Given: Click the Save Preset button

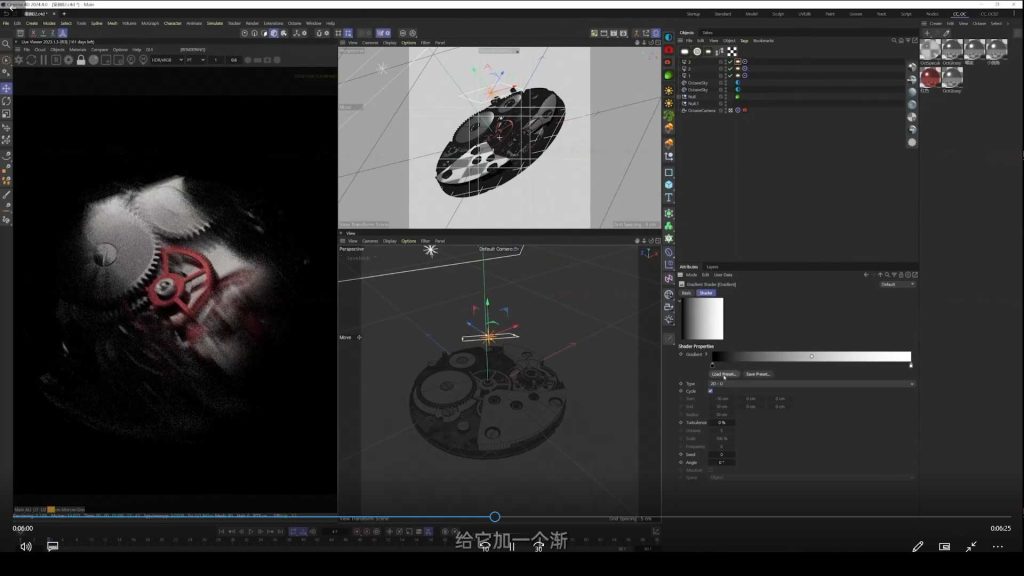Looking at the screenshot, I should [757, 374].
